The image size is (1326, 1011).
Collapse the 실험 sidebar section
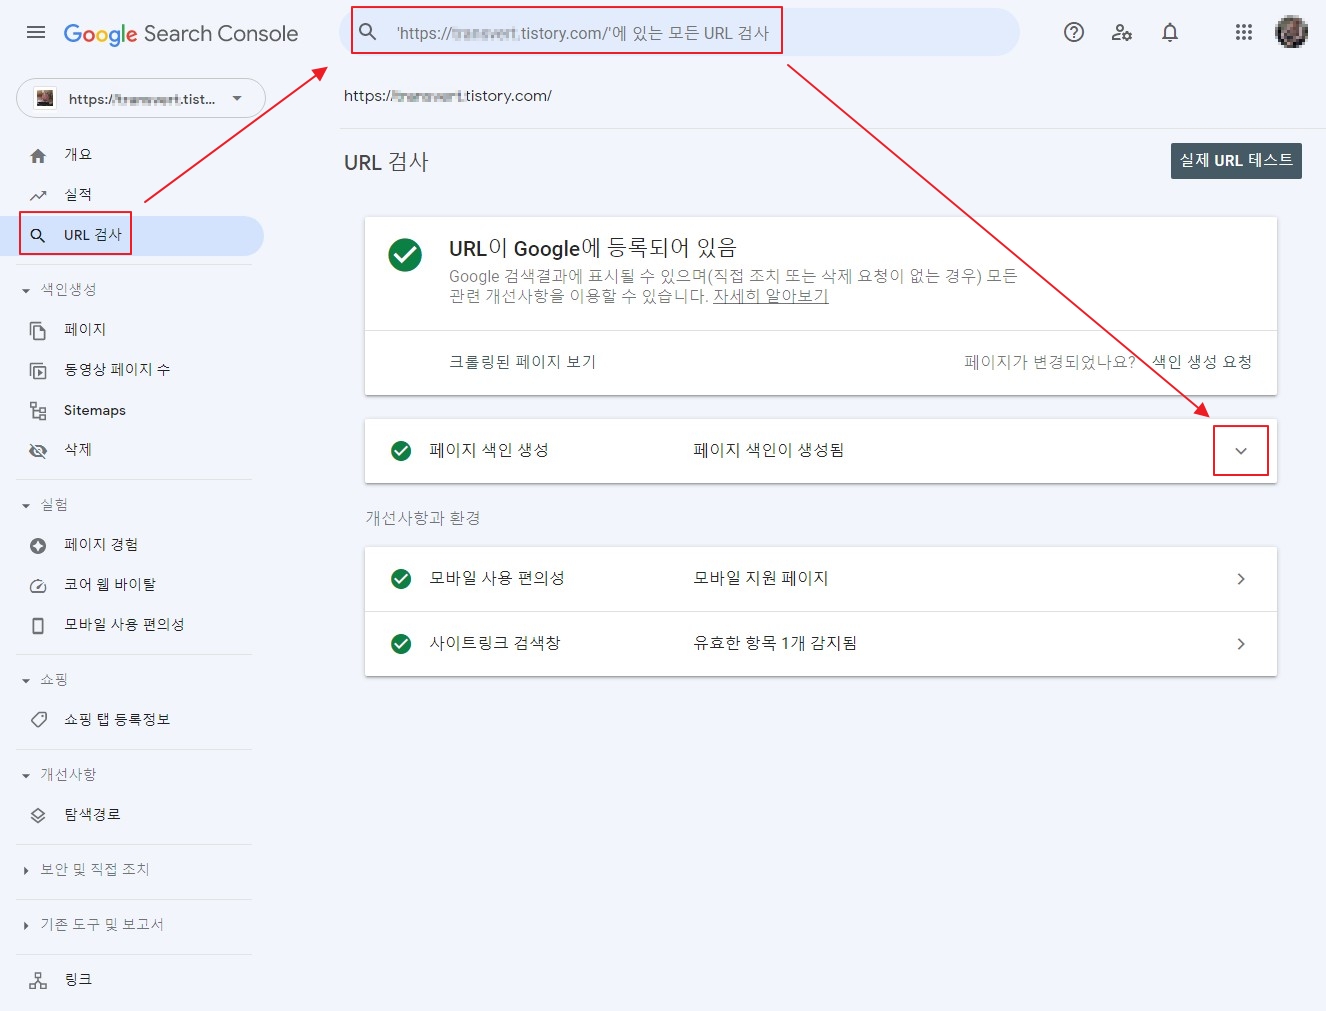26,505
